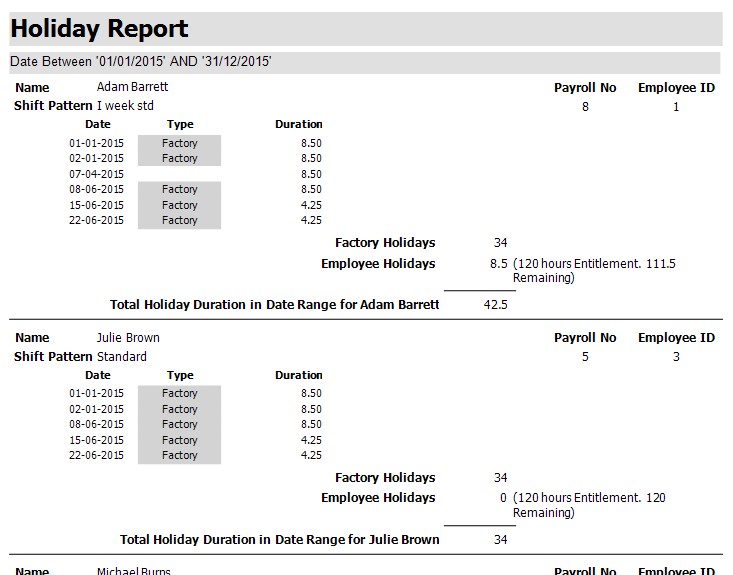This screenshot has height=575, width=733.
Task: Click Adam Barrett's Employee Holidays value 8.5
Action: pyautogui.click(x=497, y=264)
